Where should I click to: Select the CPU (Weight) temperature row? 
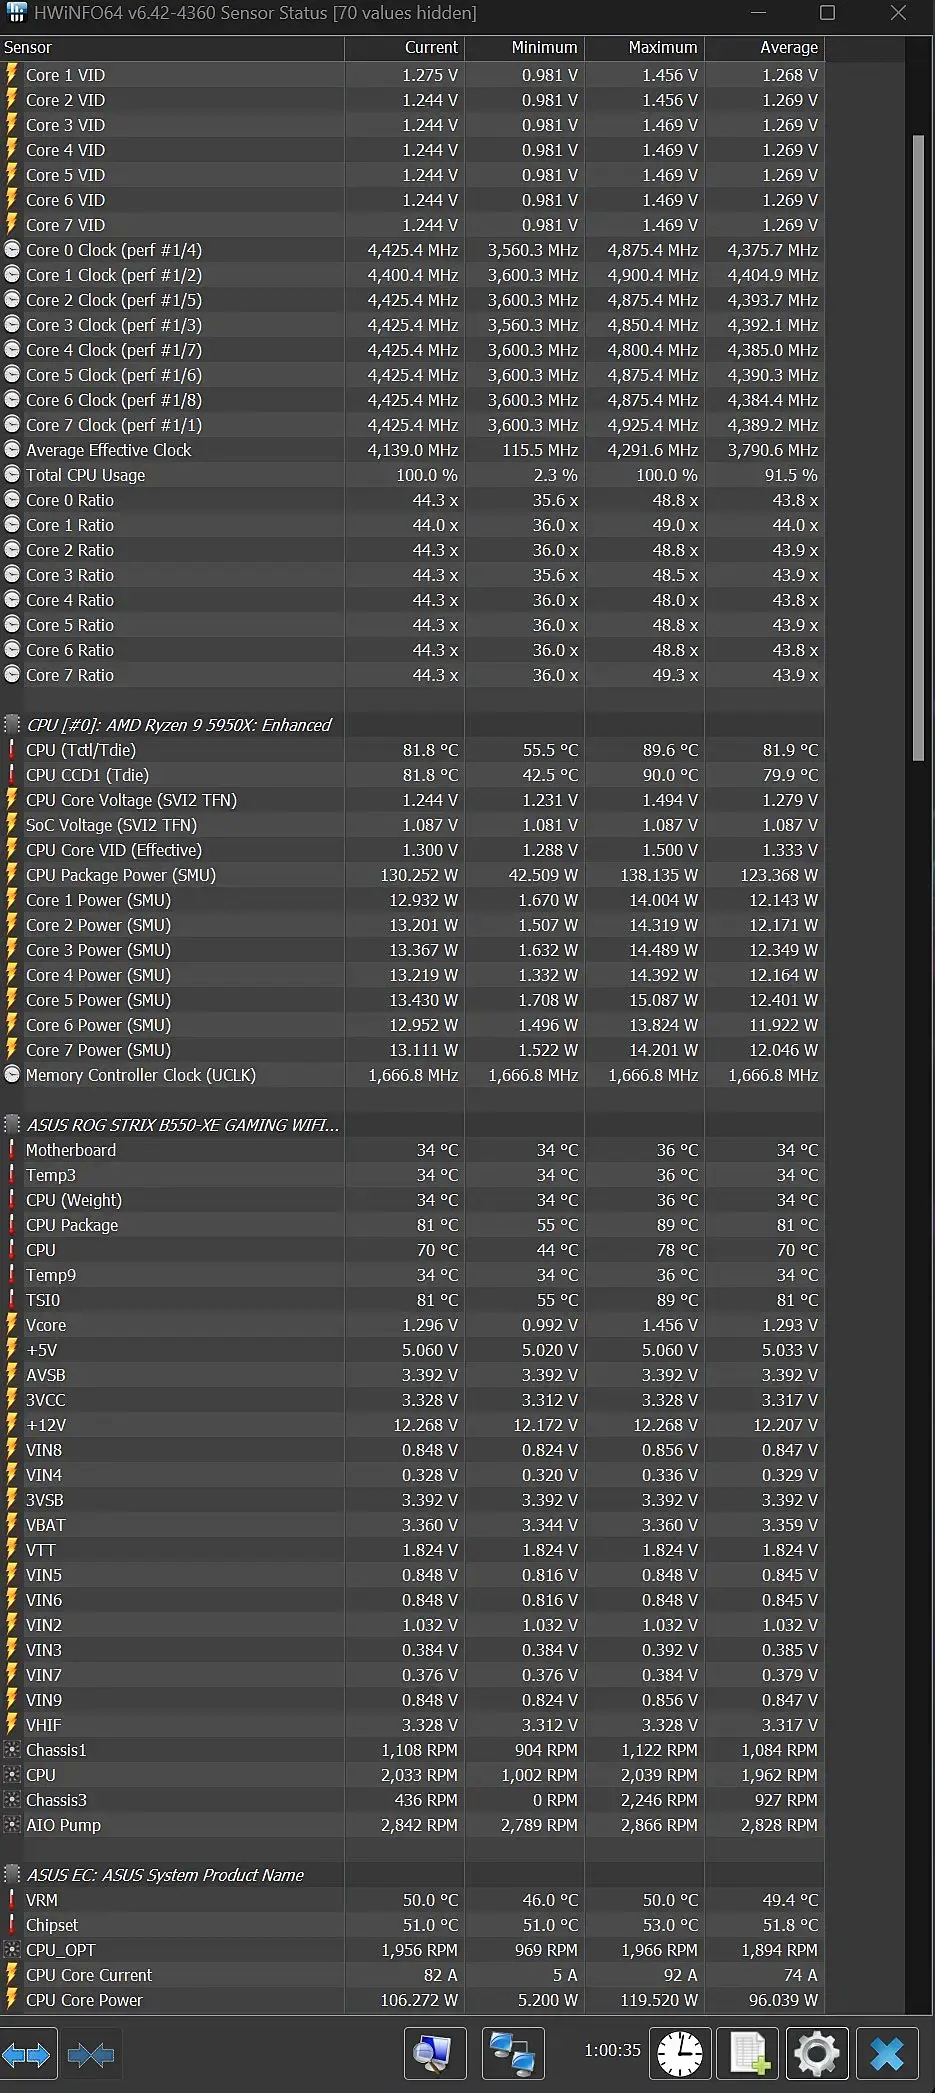click(x=412, y=1200)
